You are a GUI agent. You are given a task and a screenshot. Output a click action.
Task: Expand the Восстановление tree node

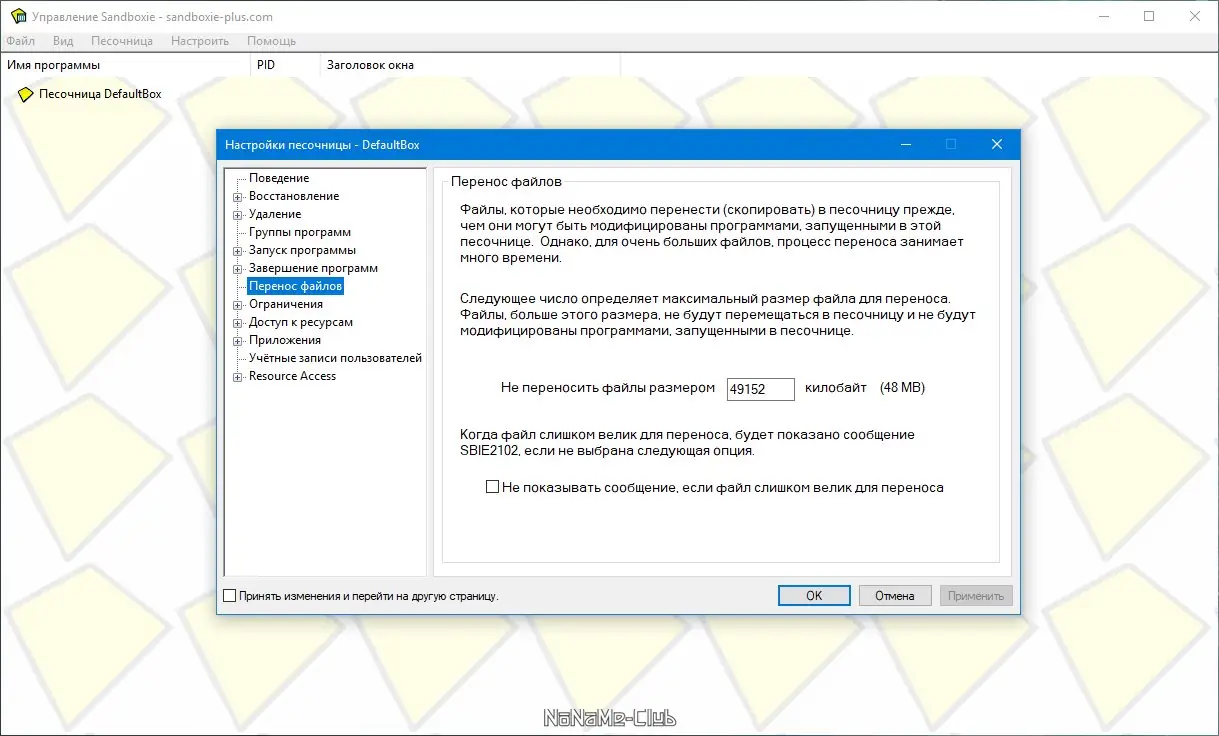coord(238,197)
